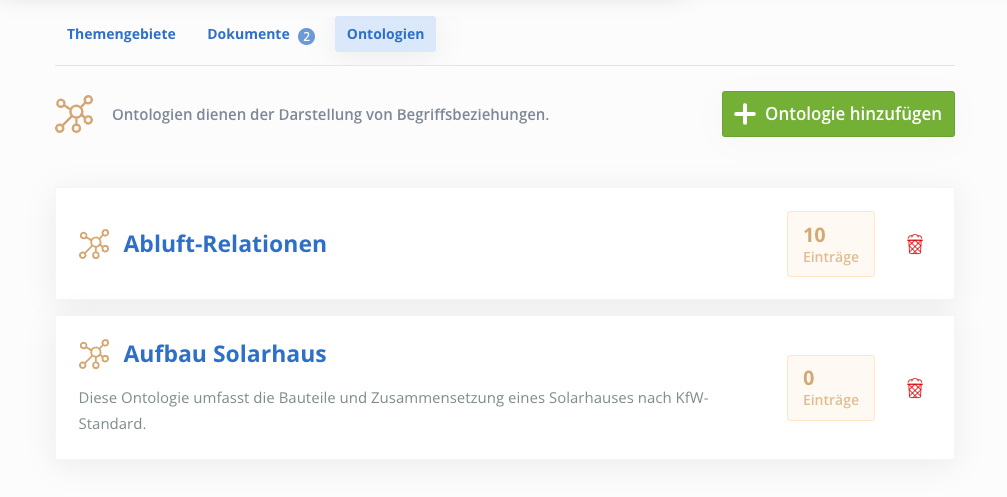
Task: Click the Ontologie hinzufügen button
Action: [x=838, y=114]
